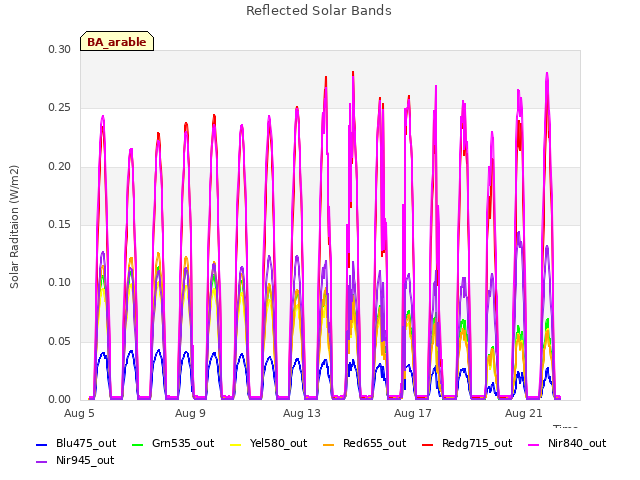The width and height of the screenshot is (640, 480).
Task: Click the 0.20 y-axis label
Action: pos(60,167)
